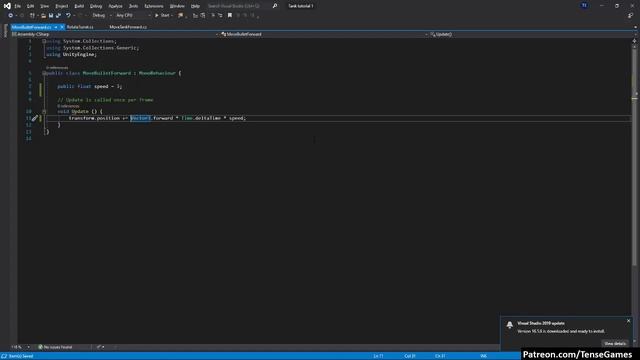The image size is (640, 360).
Task: Click the Visual Studio logo icon
Action: [x=7, y=6]
